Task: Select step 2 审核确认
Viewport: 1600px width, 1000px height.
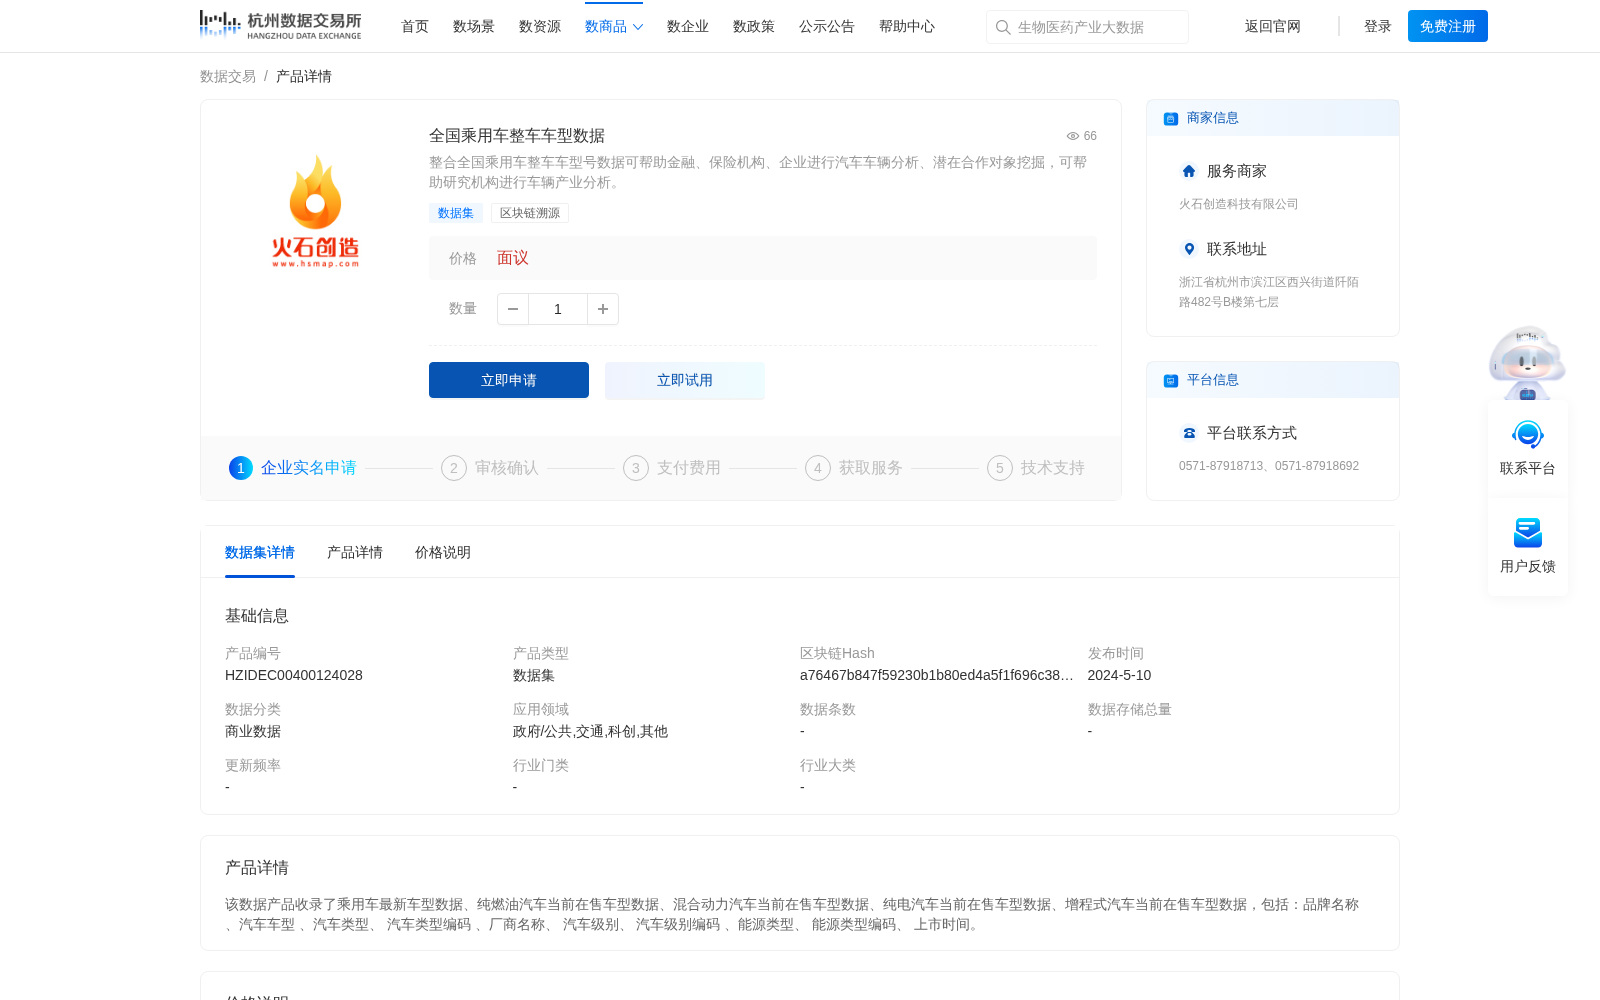Action: (x=490, y=468)
